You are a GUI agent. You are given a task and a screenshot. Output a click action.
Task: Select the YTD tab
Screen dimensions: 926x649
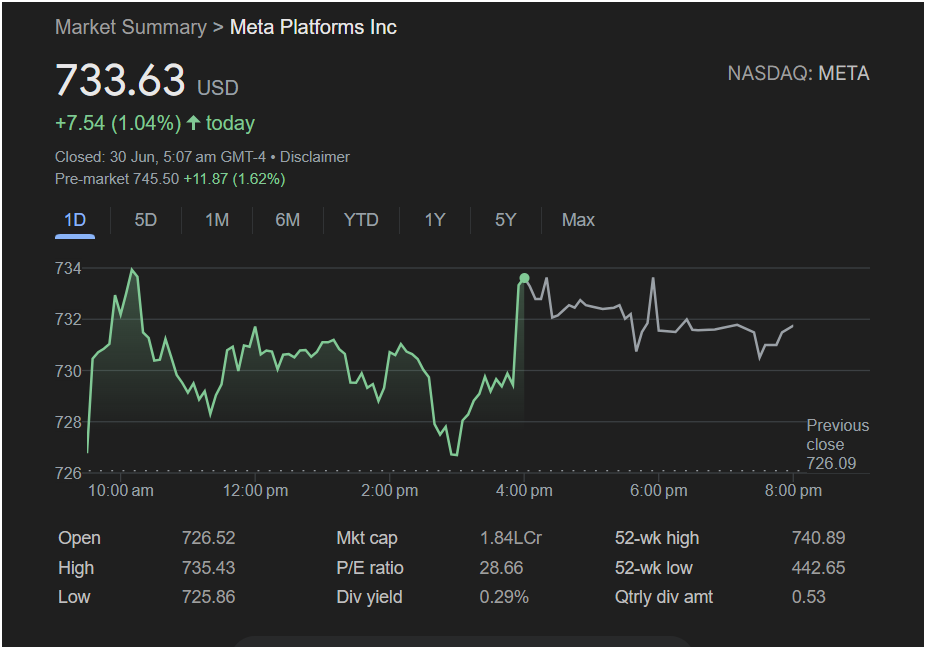point(361,220)
